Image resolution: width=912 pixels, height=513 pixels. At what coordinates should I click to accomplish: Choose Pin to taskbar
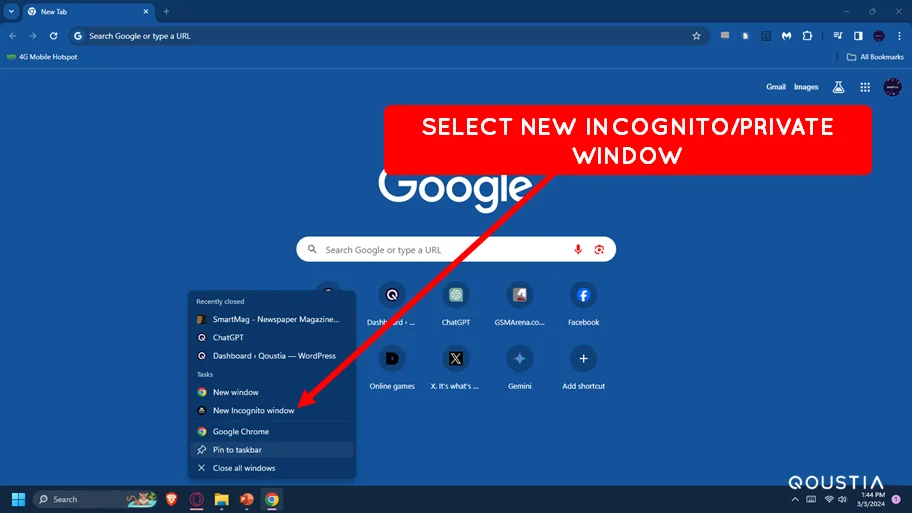(x=272, y=450)
